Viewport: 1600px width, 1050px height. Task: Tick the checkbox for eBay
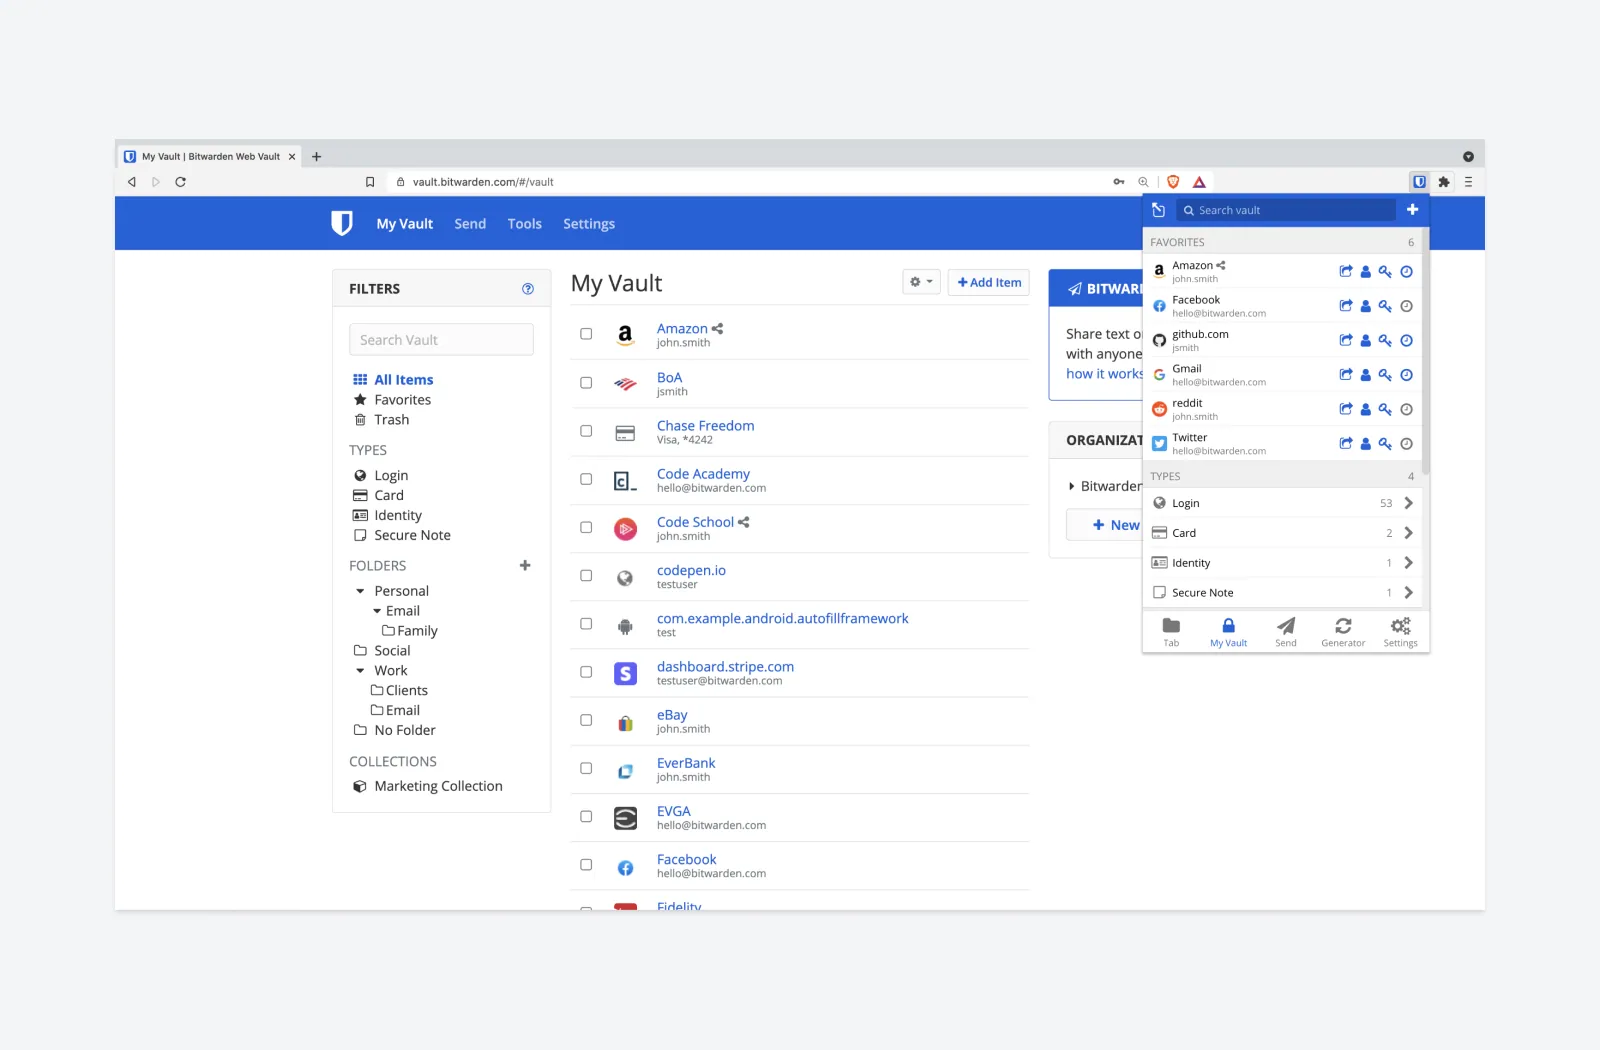[x=586, y=720]
